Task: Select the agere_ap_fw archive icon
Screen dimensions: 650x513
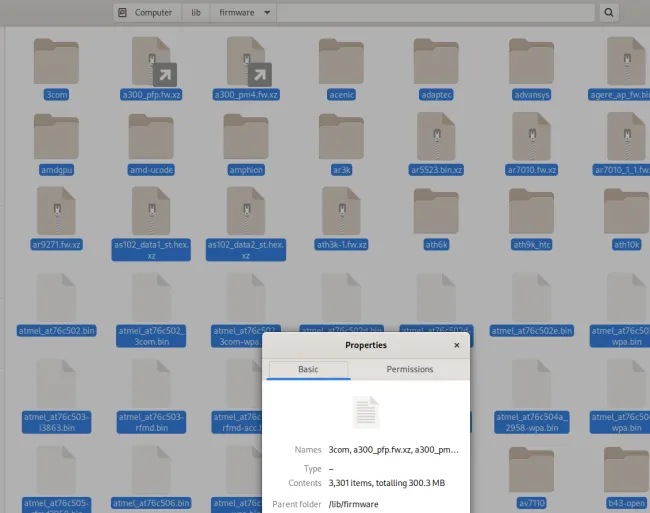Action: (x=626, y=61)
